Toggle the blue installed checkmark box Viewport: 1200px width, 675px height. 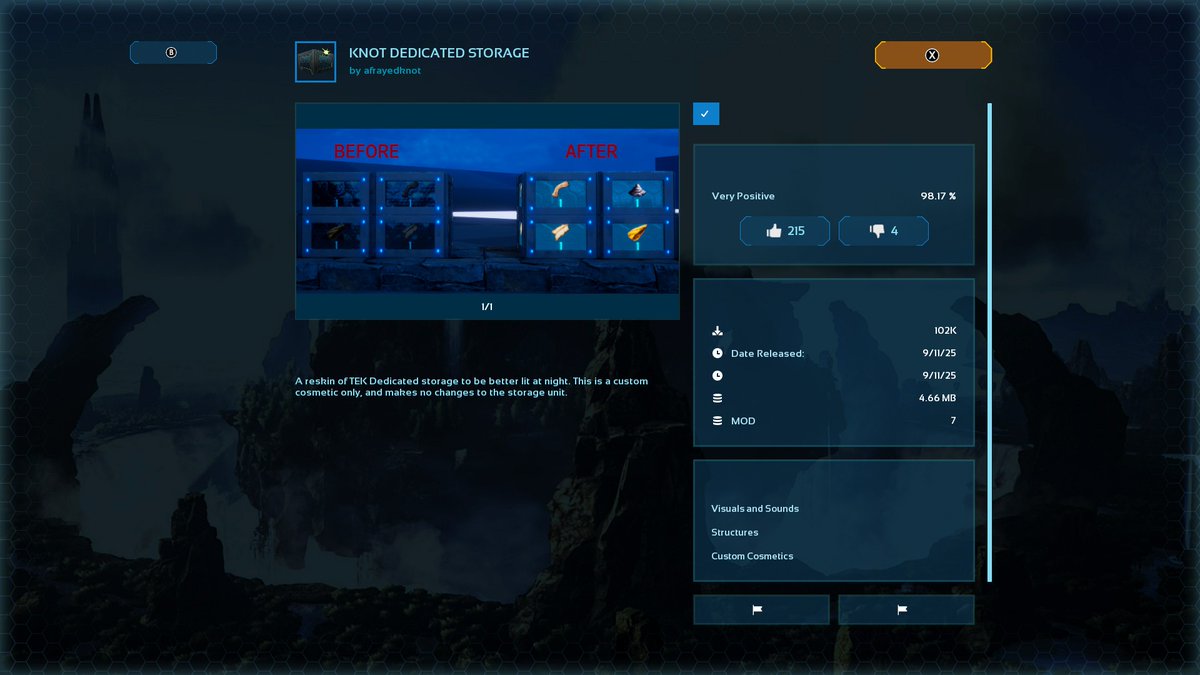click(x=706, y=114)
